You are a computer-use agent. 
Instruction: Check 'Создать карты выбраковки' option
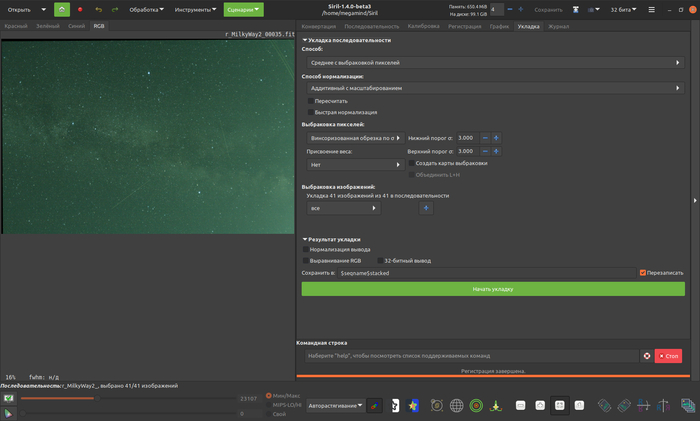(411, 163)
